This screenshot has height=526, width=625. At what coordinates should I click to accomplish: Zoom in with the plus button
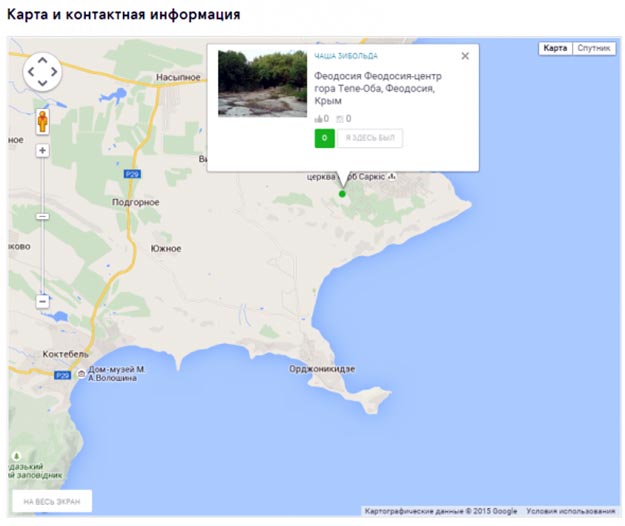click(43, 151)
